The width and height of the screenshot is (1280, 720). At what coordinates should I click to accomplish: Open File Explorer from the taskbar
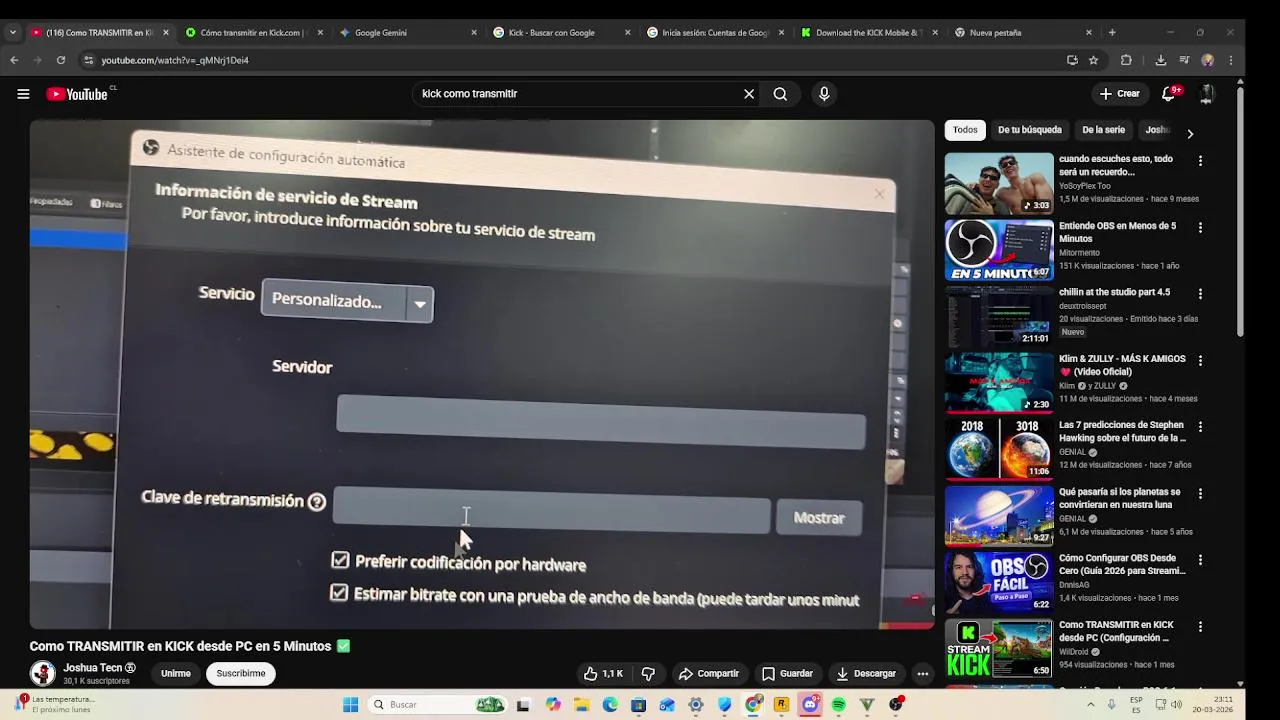[581, 705]
